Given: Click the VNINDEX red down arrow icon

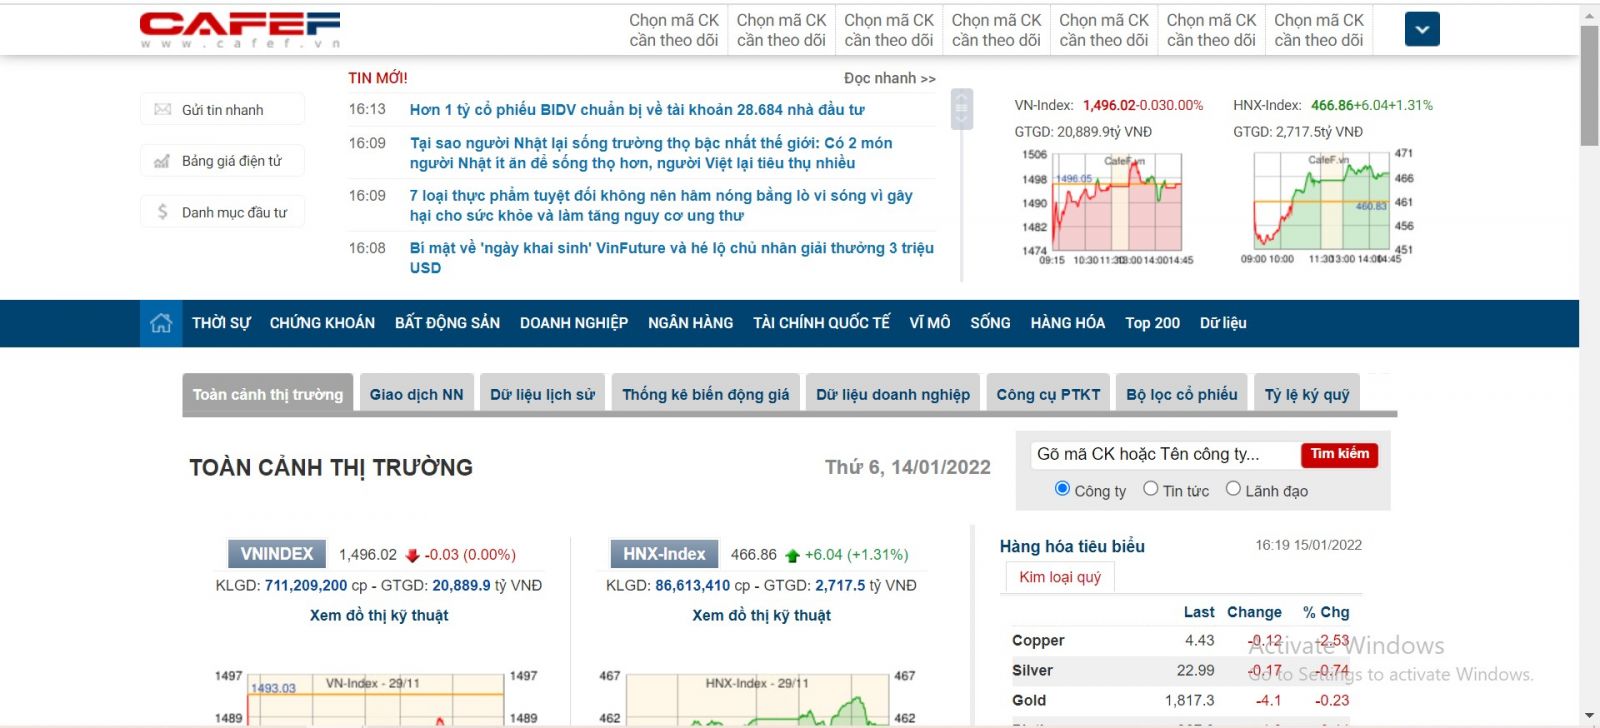Looking at the screenshot, I should pos(412,555).
